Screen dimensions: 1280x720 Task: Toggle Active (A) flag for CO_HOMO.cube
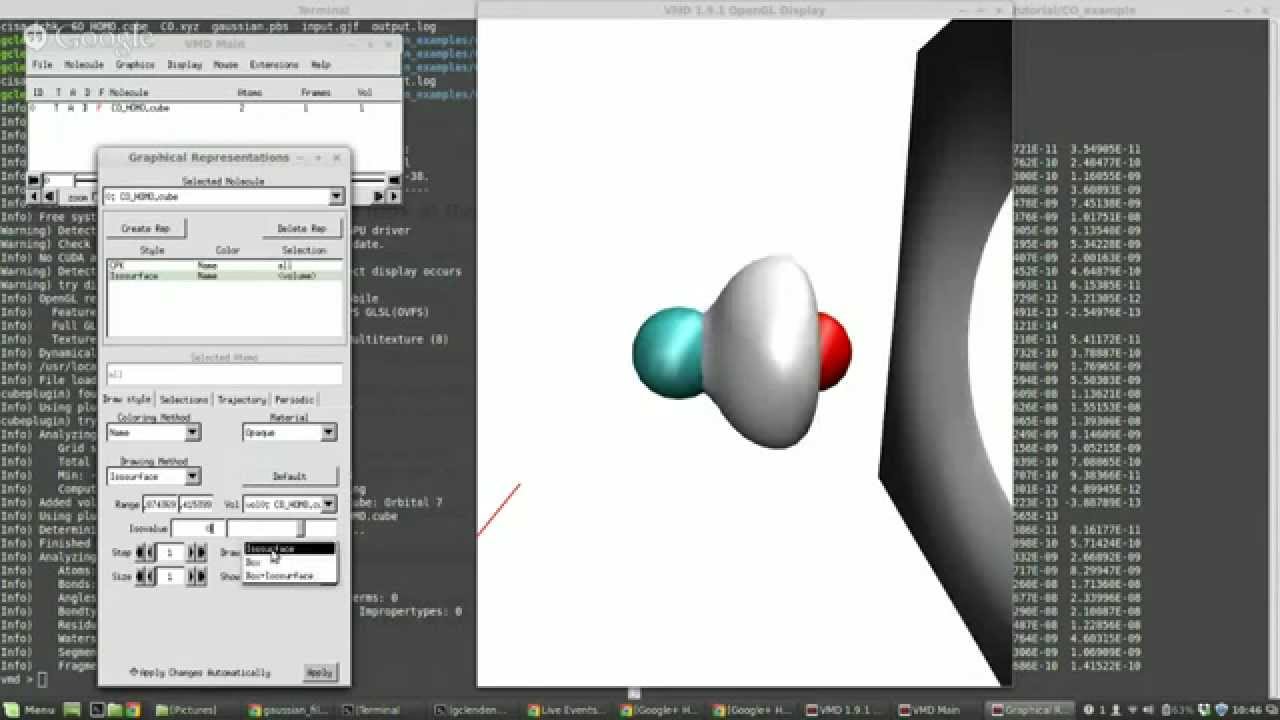point(71,107)
